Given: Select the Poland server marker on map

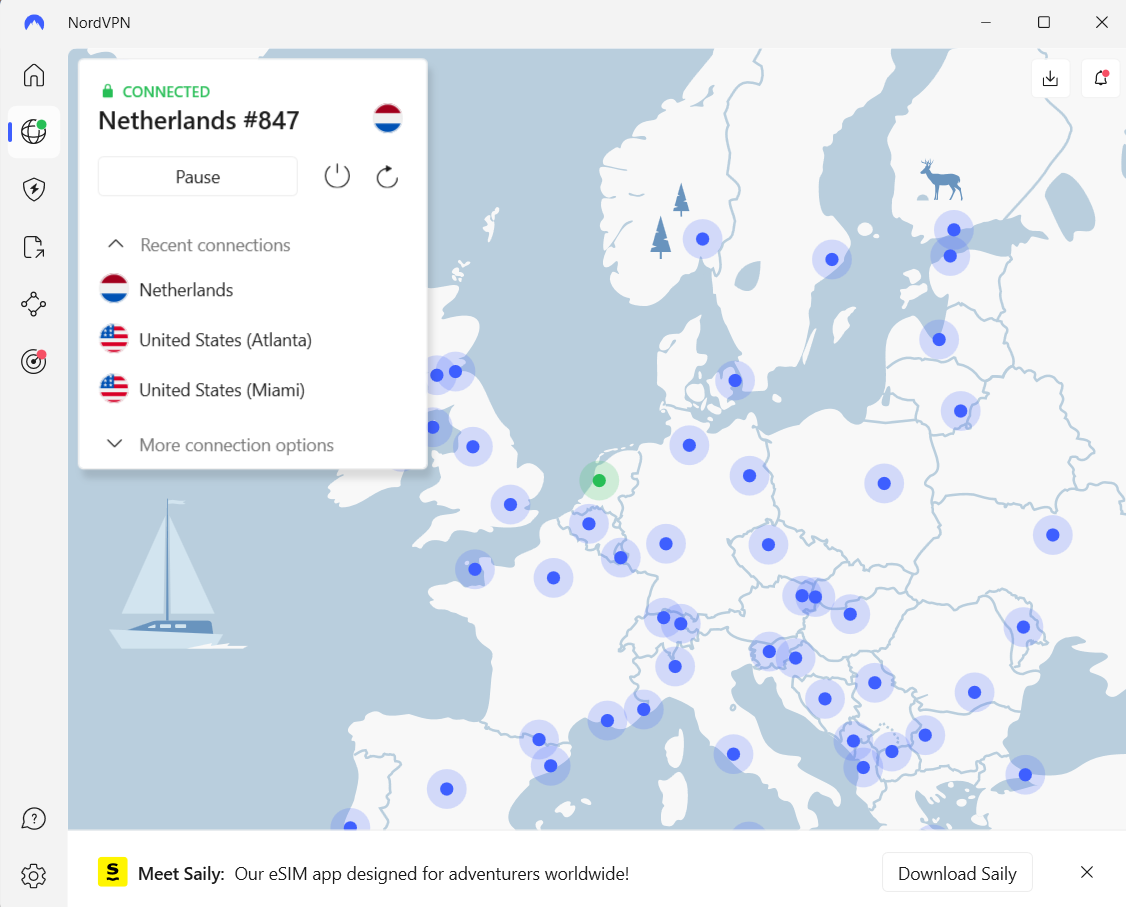Looking at the screenshot, I should coord(884,483).
